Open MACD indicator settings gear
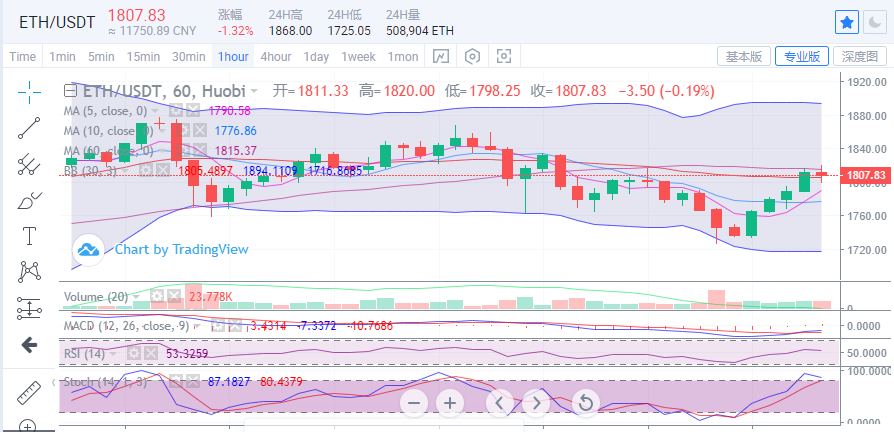 (217, 326)
